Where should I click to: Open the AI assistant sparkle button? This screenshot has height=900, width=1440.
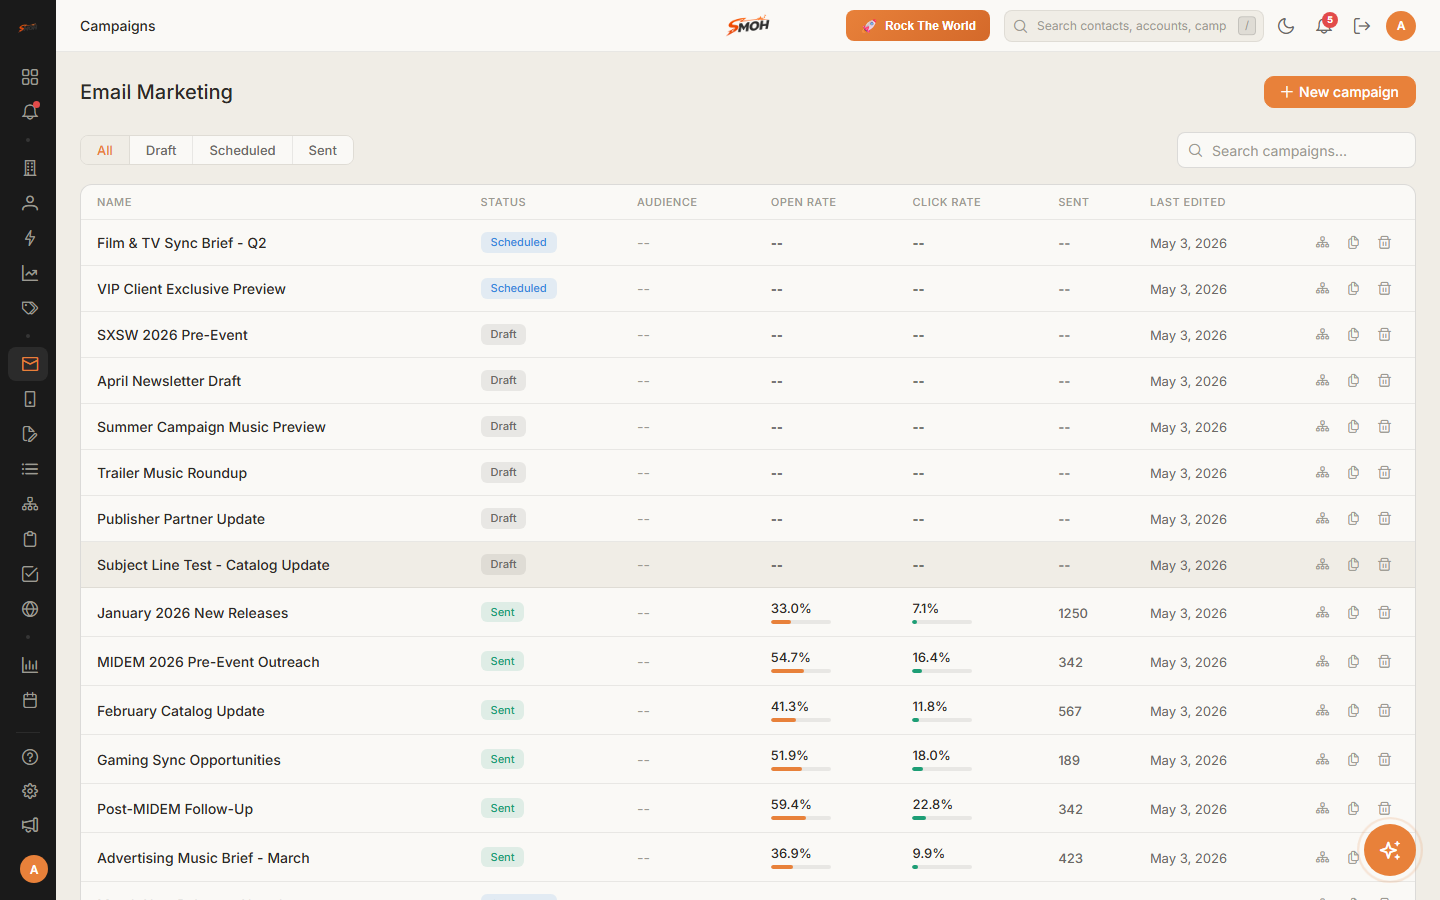coord(1390,850)
